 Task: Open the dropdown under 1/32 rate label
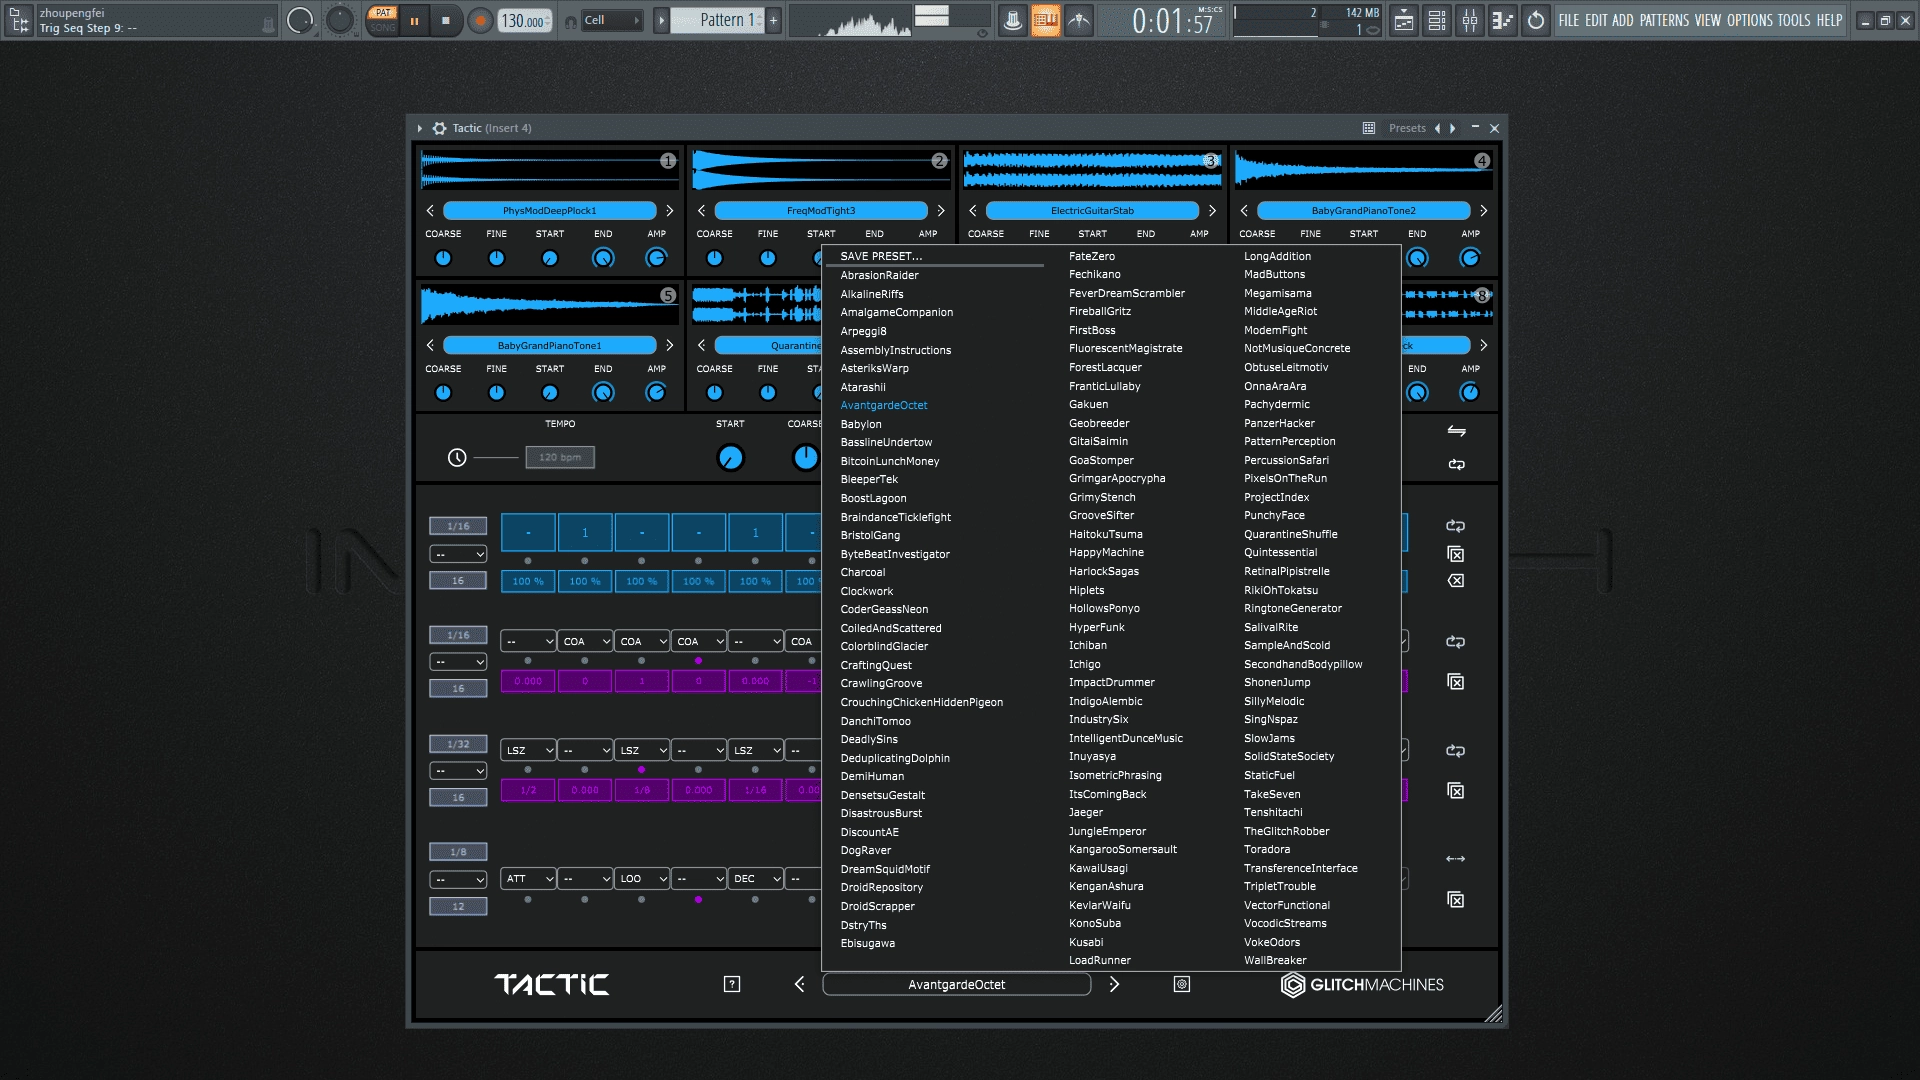coord(458,771)
